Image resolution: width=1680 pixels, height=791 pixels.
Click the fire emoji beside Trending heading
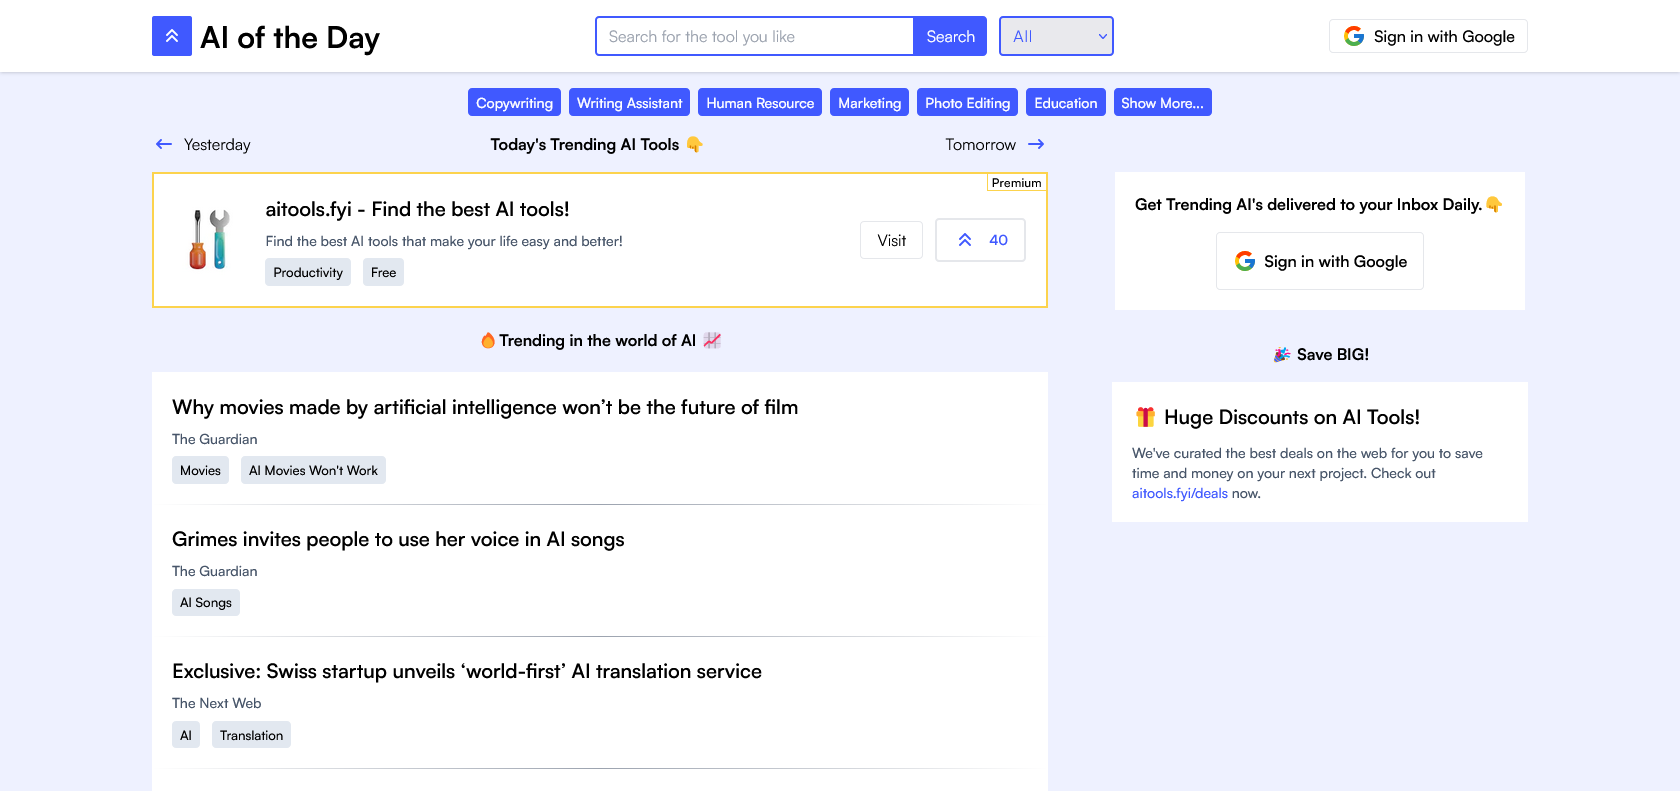pyautogui.click(x=488, y=341)
